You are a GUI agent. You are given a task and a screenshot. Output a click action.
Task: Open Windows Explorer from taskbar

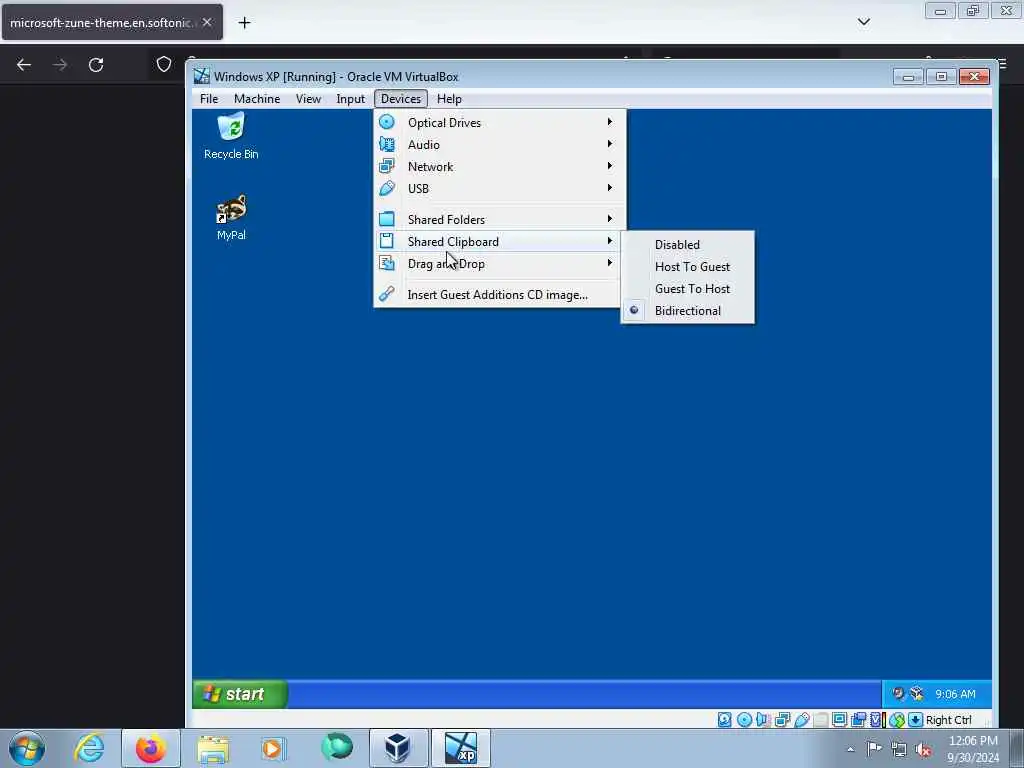click(x=213, y=748)
